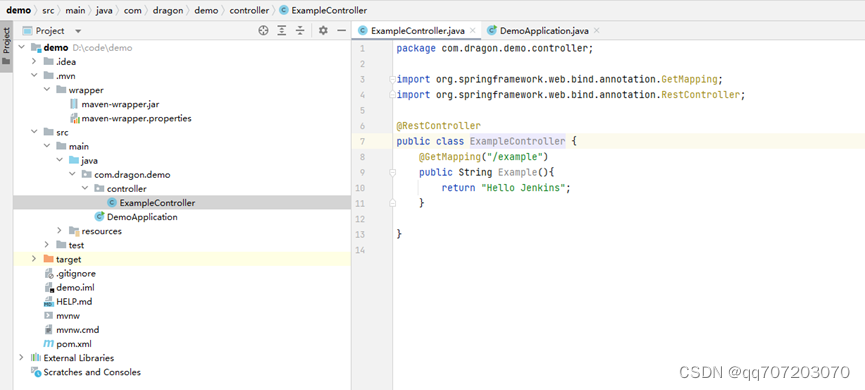Image resolution: width=865 pixels, height=390 pixels.
Task: Open Project panel settings gear
Action: pos(323,31)
